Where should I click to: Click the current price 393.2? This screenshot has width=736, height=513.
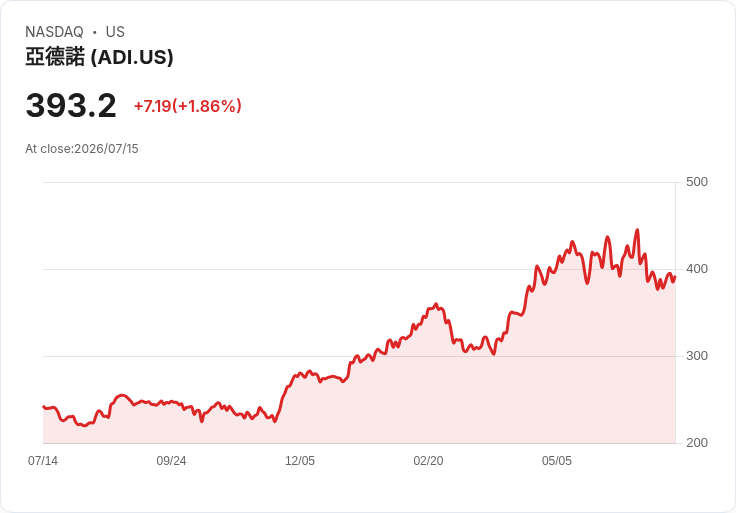(x=71, y=106)
